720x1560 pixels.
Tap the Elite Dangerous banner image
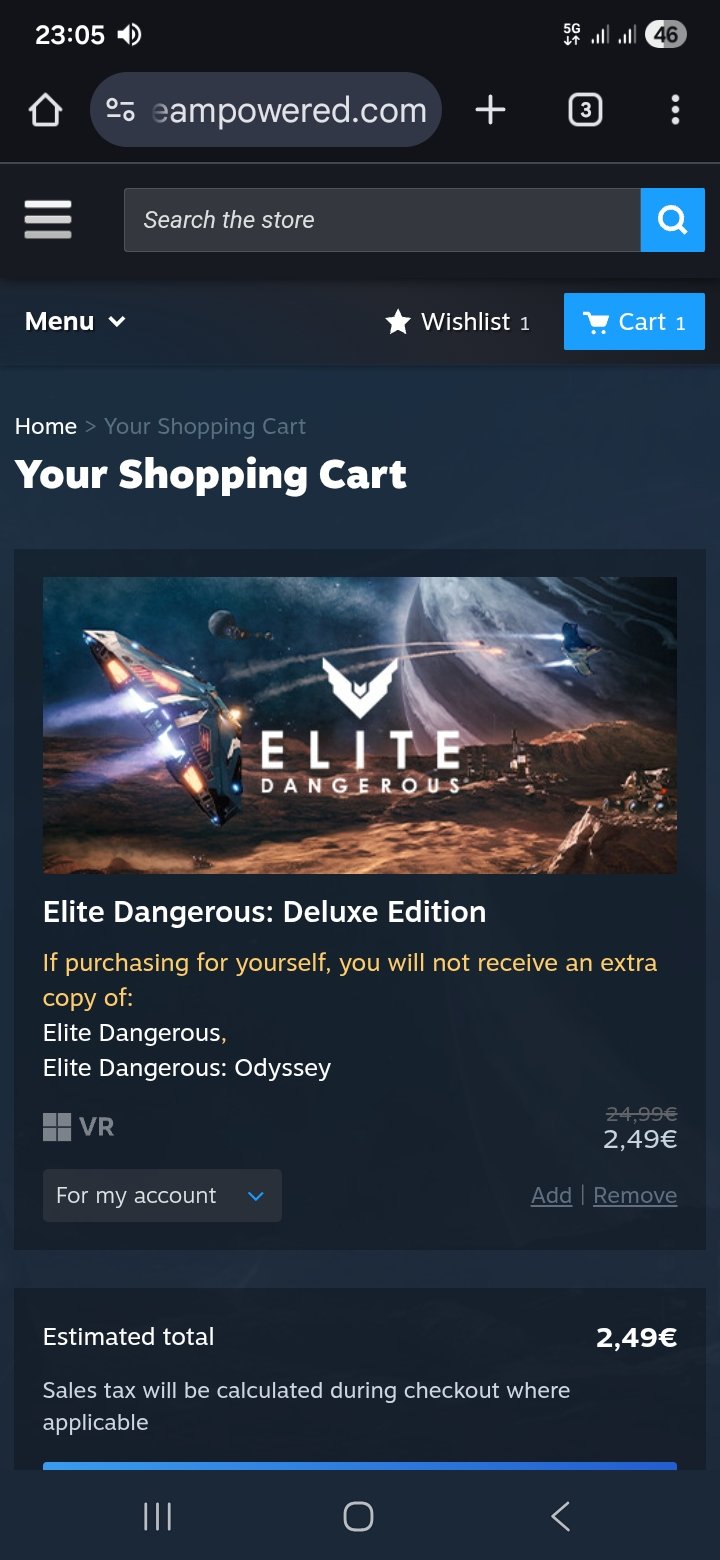[360, 725]
